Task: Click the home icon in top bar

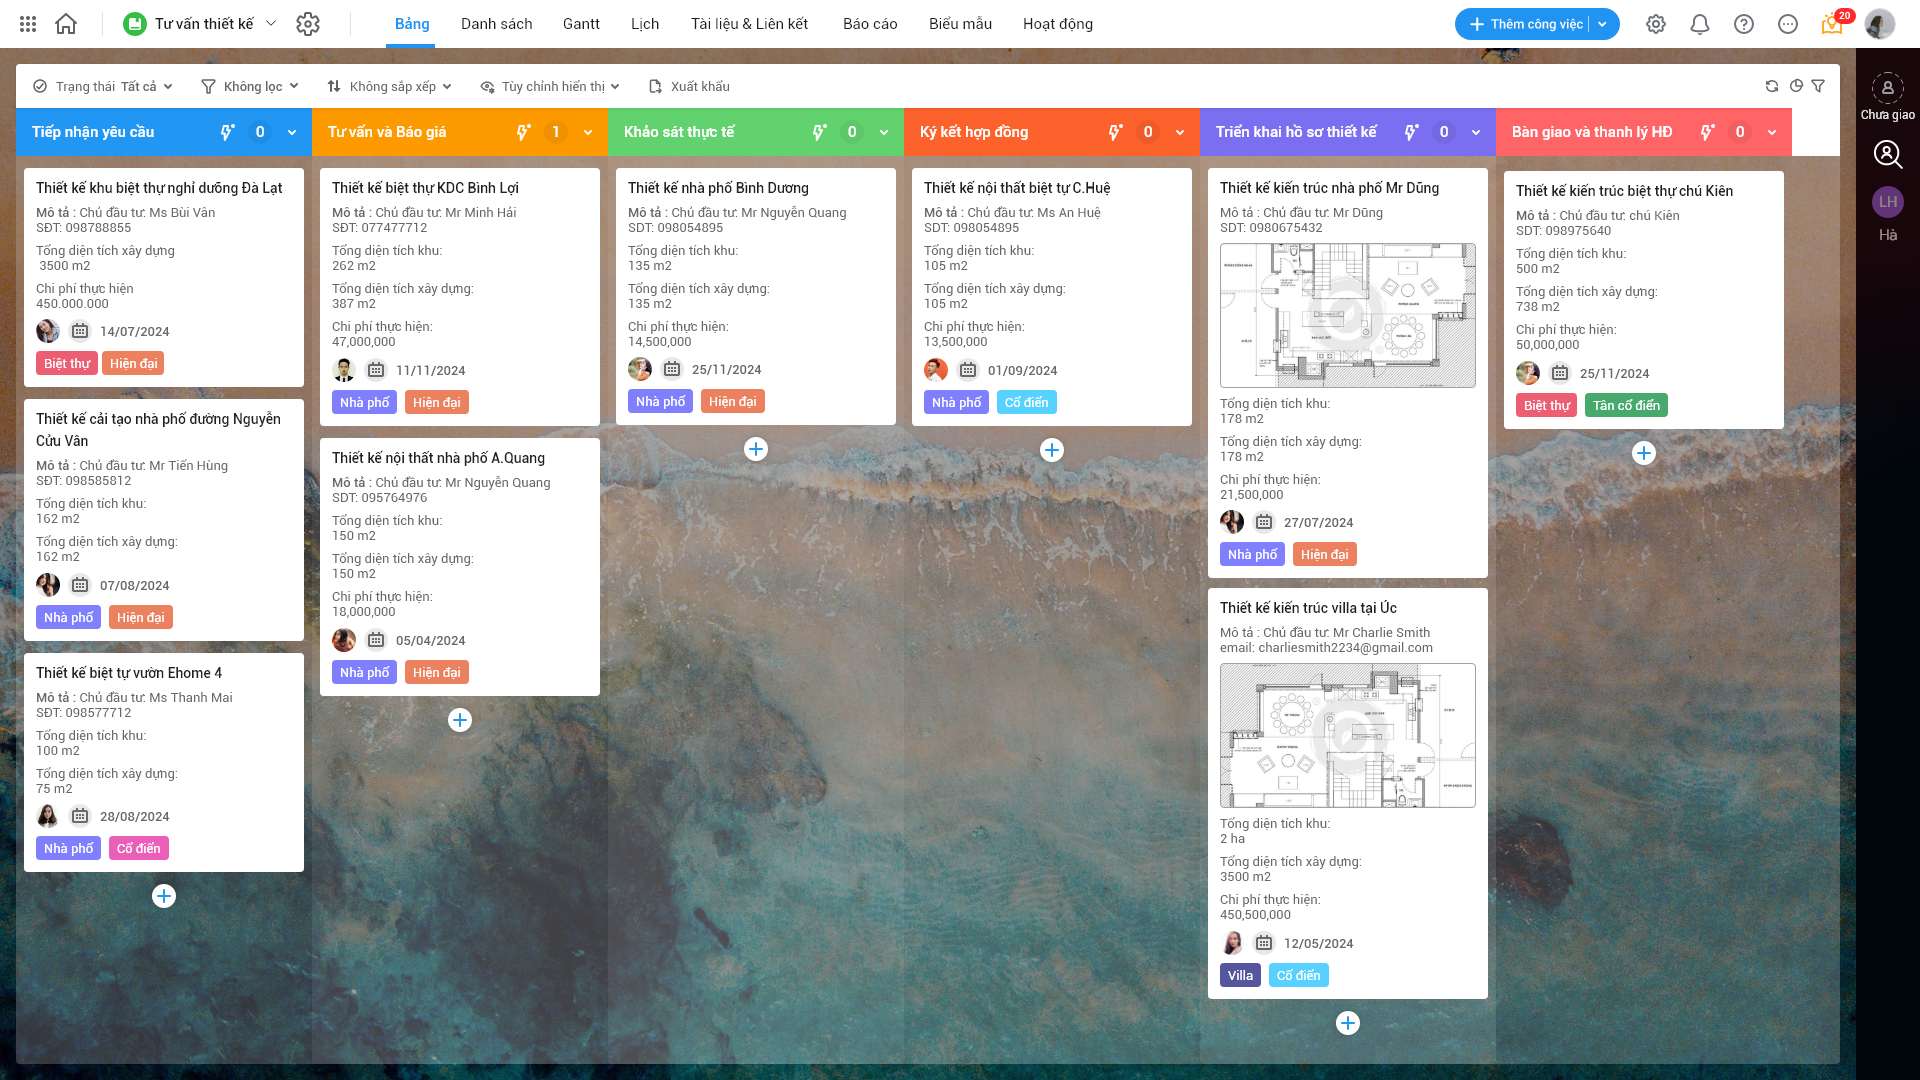Action: point(66,24)
